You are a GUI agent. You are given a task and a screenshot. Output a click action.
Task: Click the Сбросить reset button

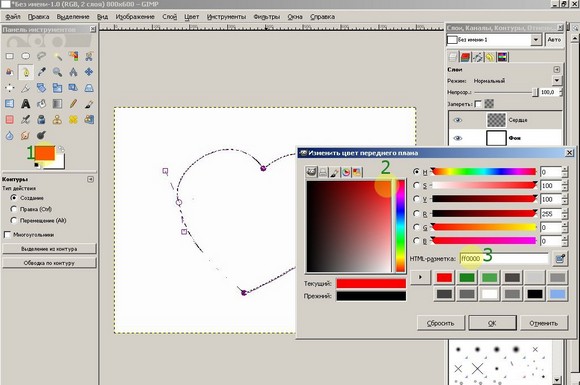tap(441, 323)
